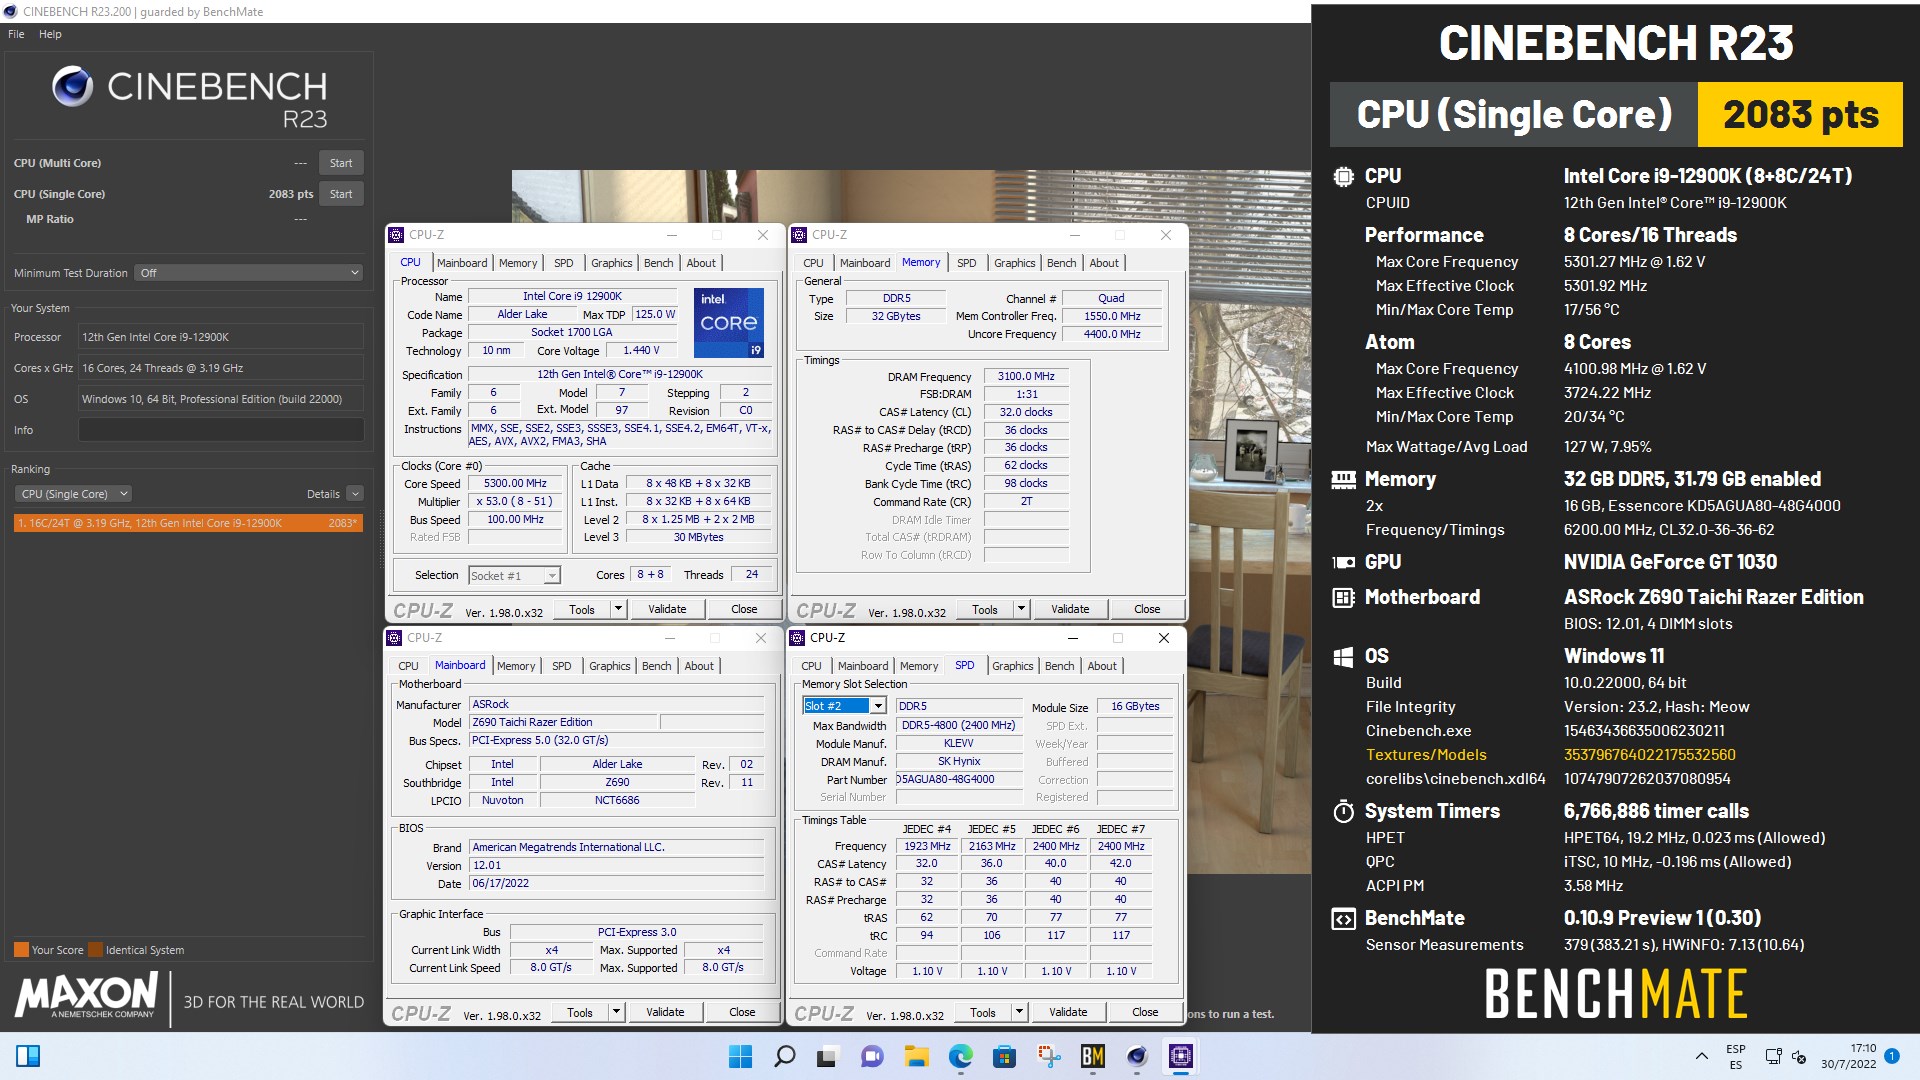Open taskbar Search
Screen dimensions: 1920x1080
[785, 1056]
